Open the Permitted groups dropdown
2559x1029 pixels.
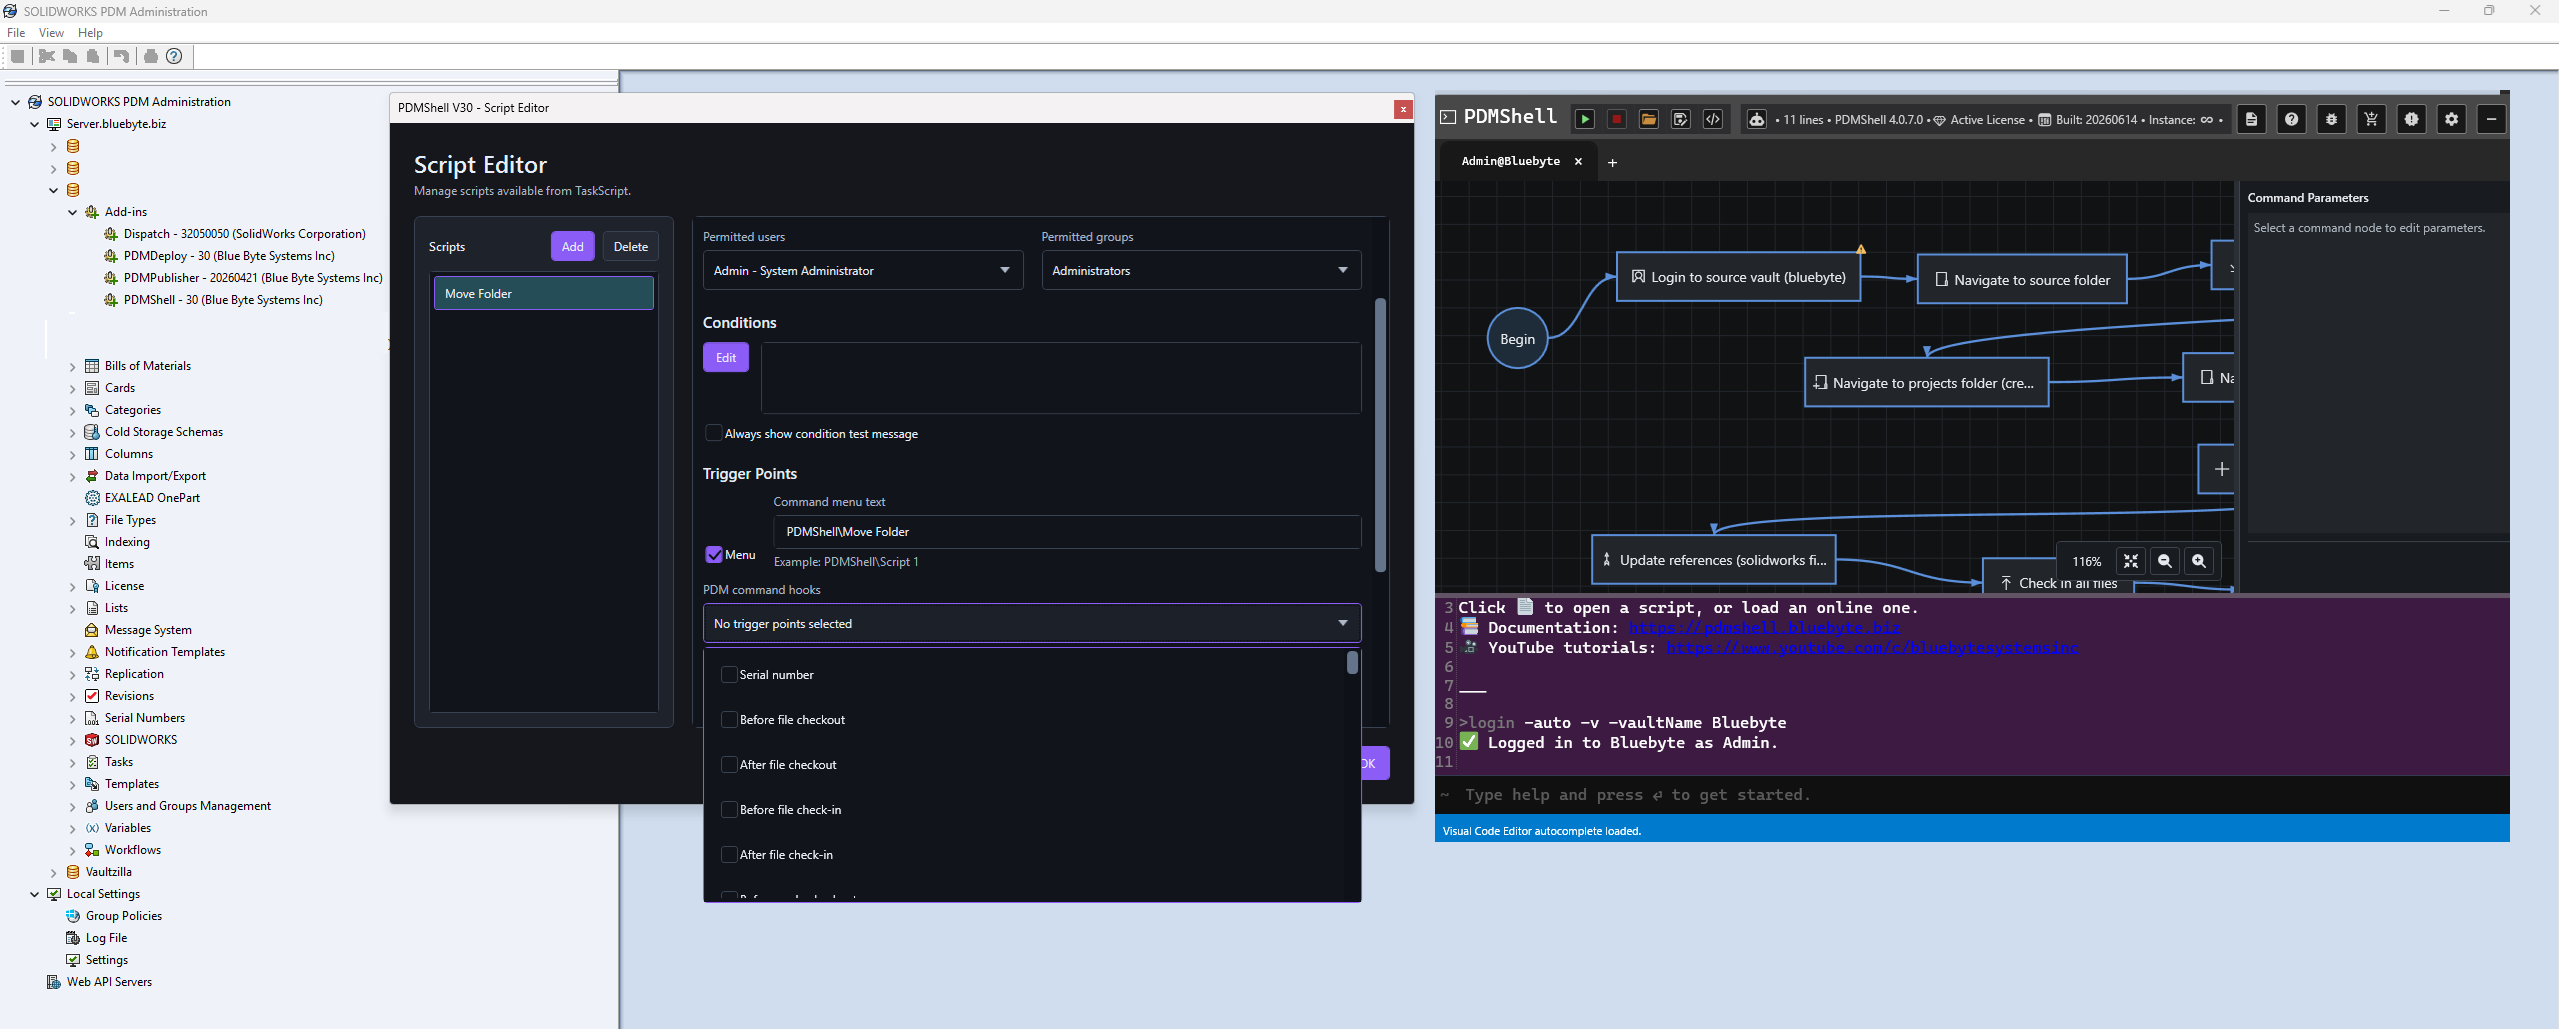point(1201,271)
